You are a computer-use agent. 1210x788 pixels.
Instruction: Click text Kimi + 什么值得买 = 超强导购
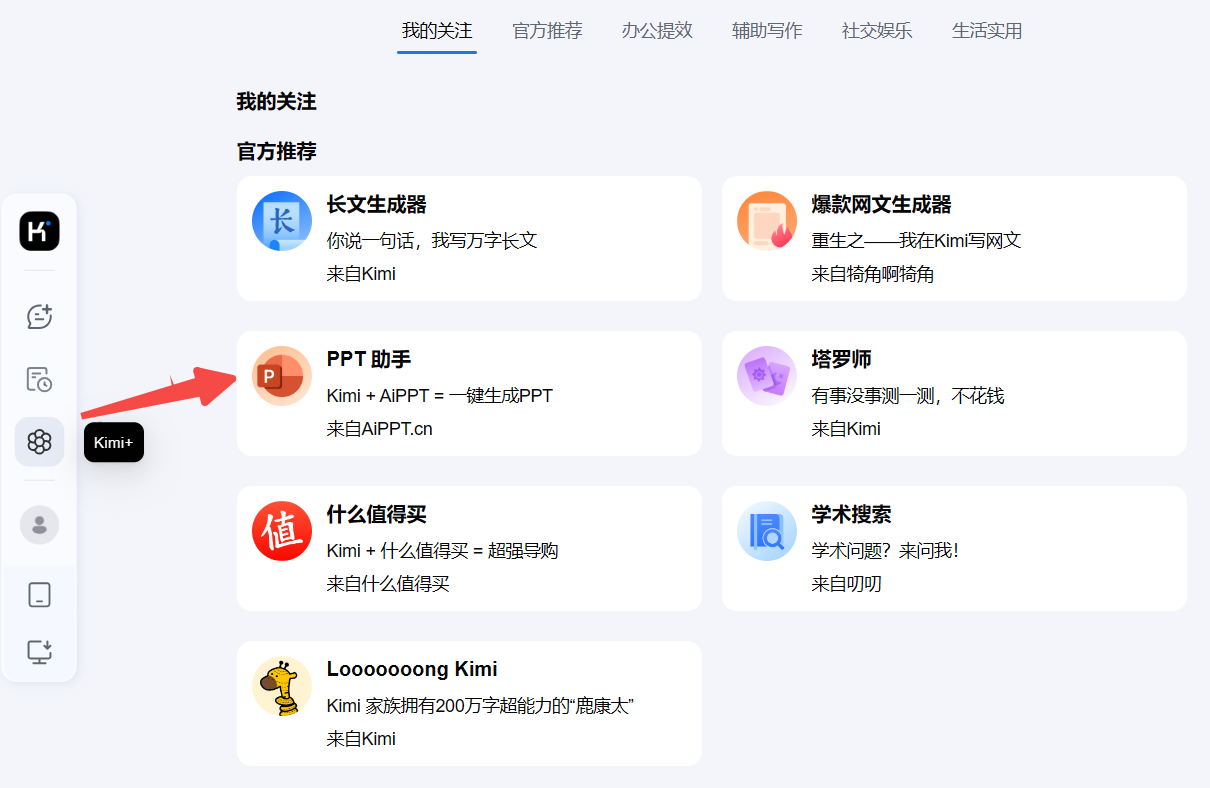pos(443,551)
